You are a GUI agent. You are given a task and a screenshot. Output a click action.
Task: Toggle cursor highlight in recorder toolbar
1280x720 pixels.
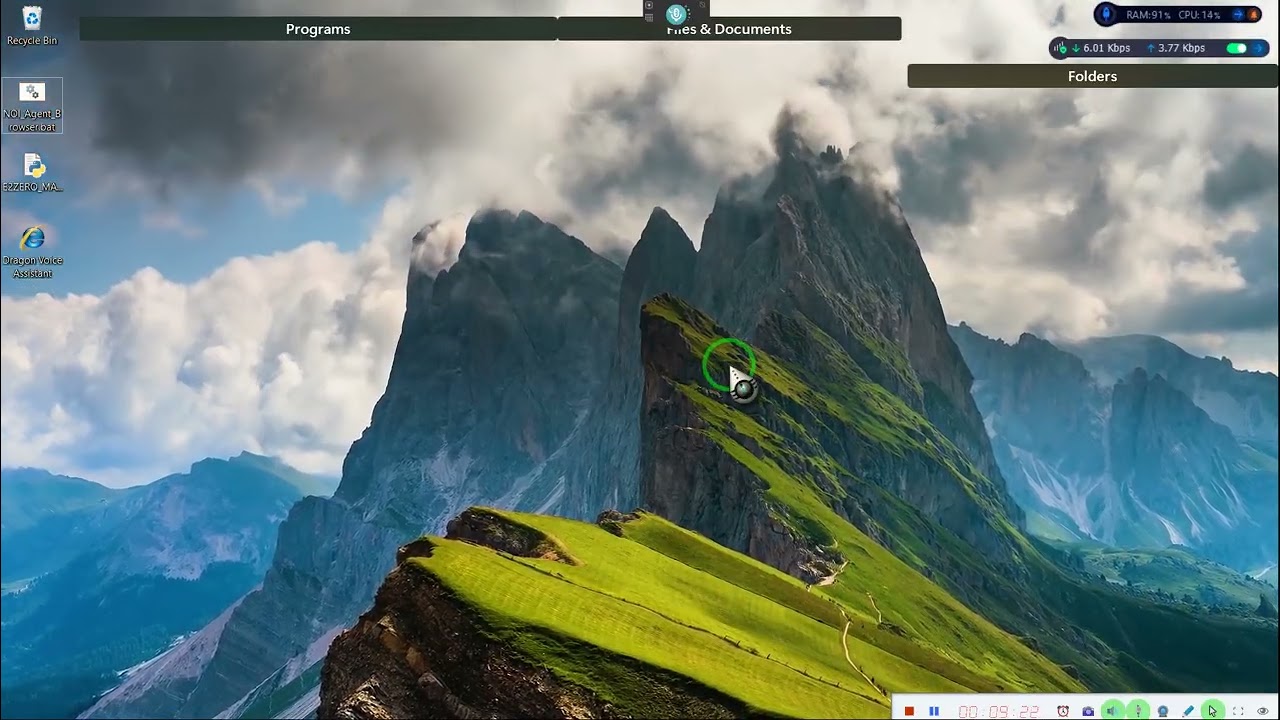coord(1212,711)
